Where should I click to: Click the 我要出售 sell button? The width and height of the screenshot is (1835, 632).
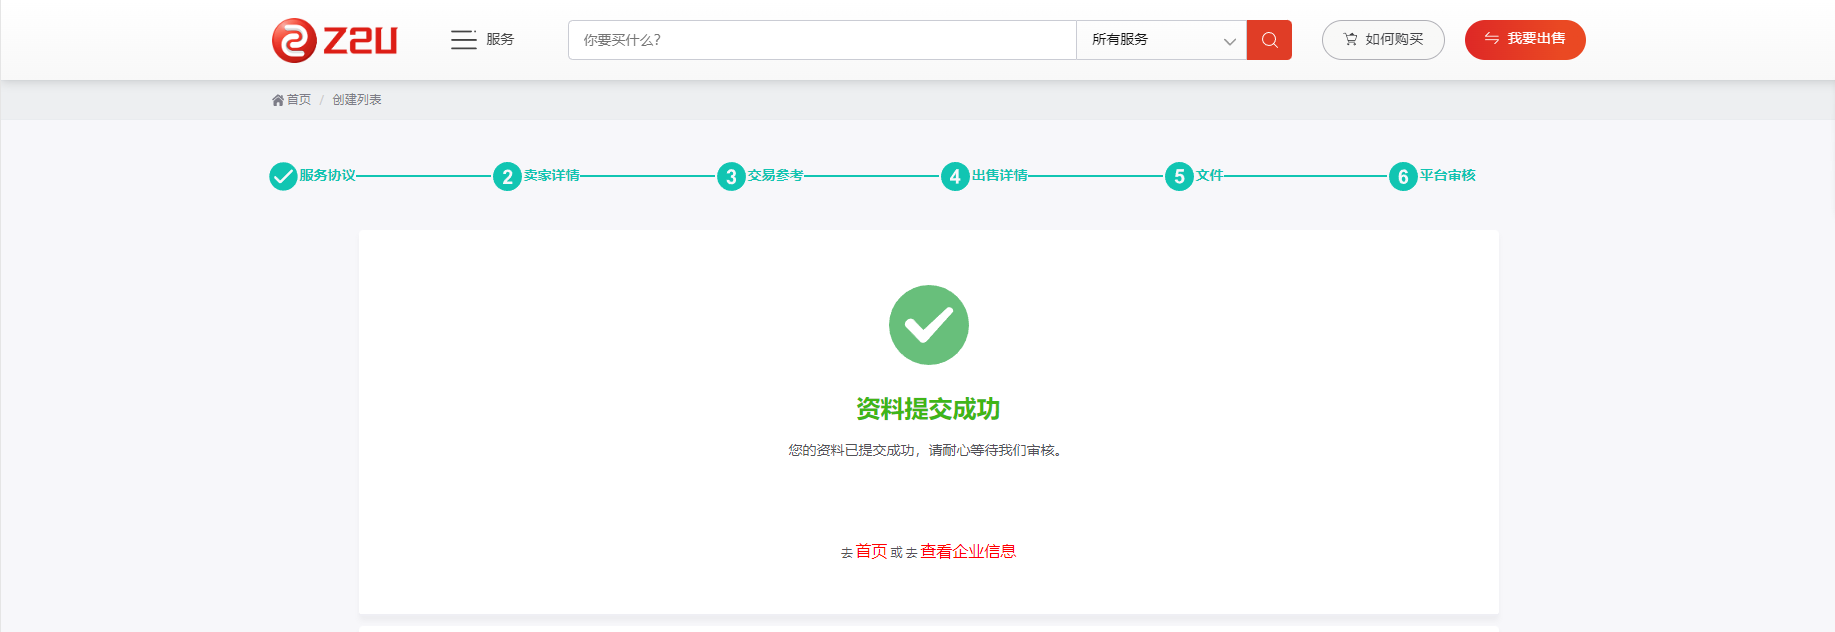tap(1524, 40)
